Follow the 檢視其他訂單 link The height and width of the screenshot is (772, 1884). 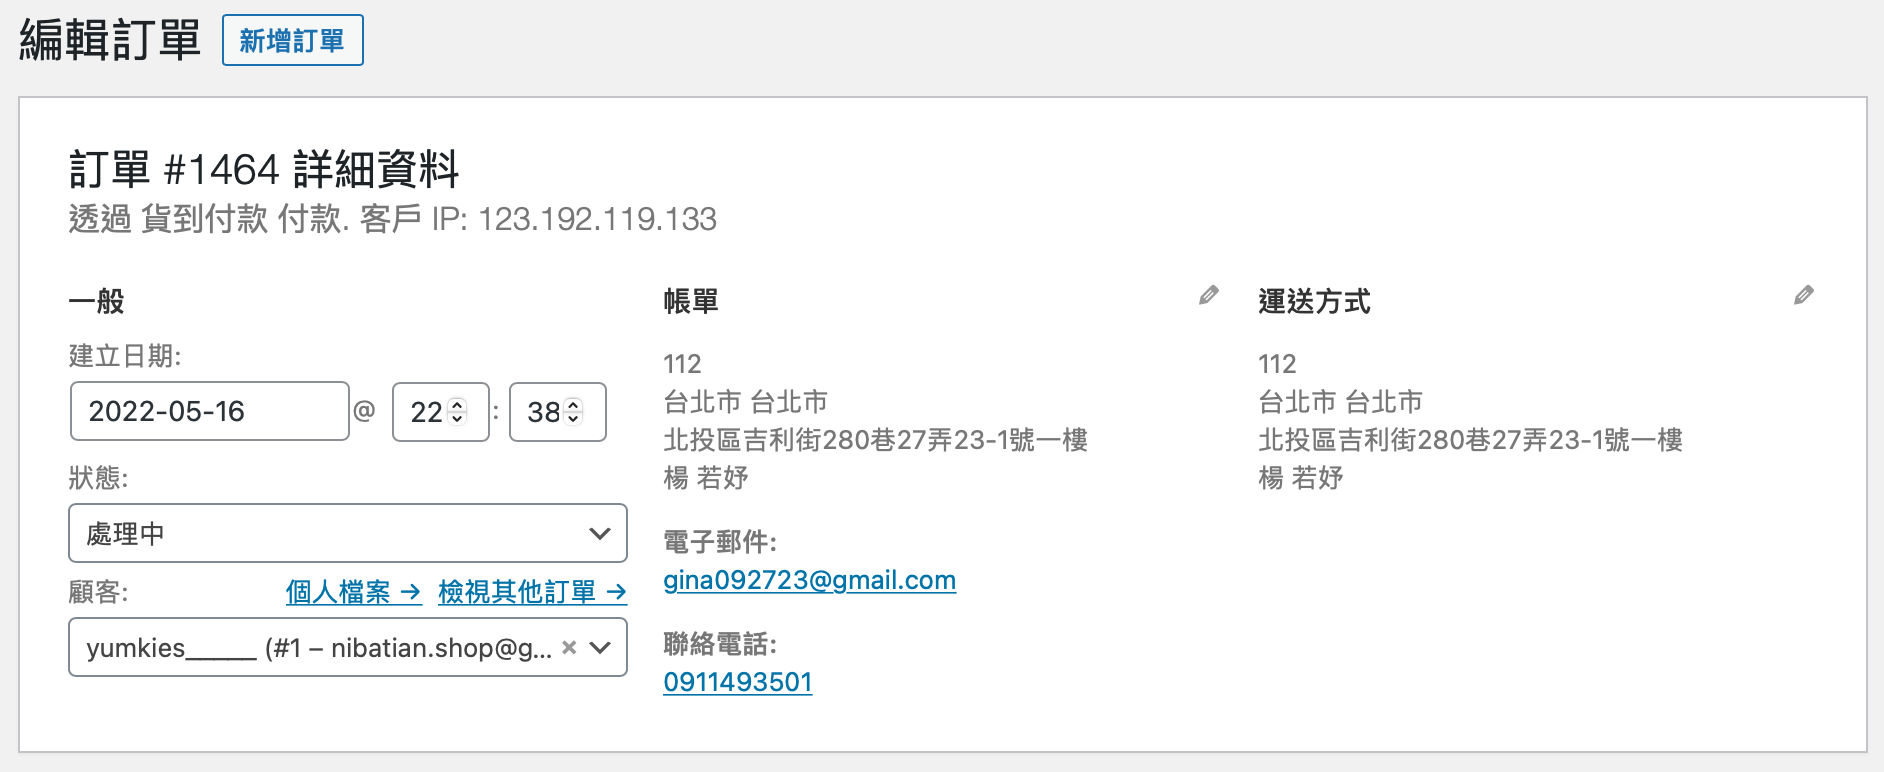pyautogui.click(x=532, y=592)
